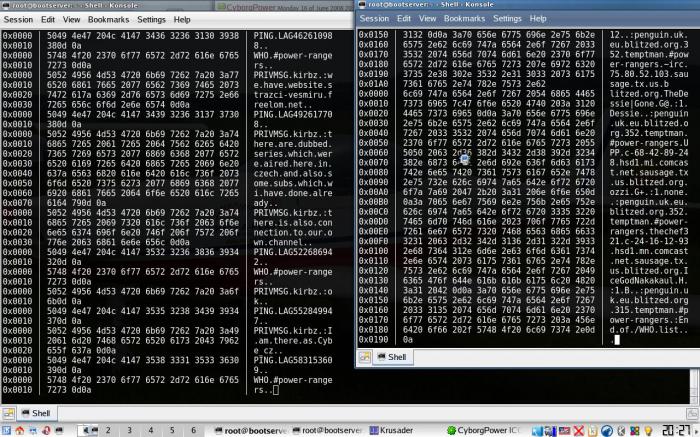Click text PING.LAG58315360 in left terminal
Screen dimensions: 700x437
pos(293,360)
